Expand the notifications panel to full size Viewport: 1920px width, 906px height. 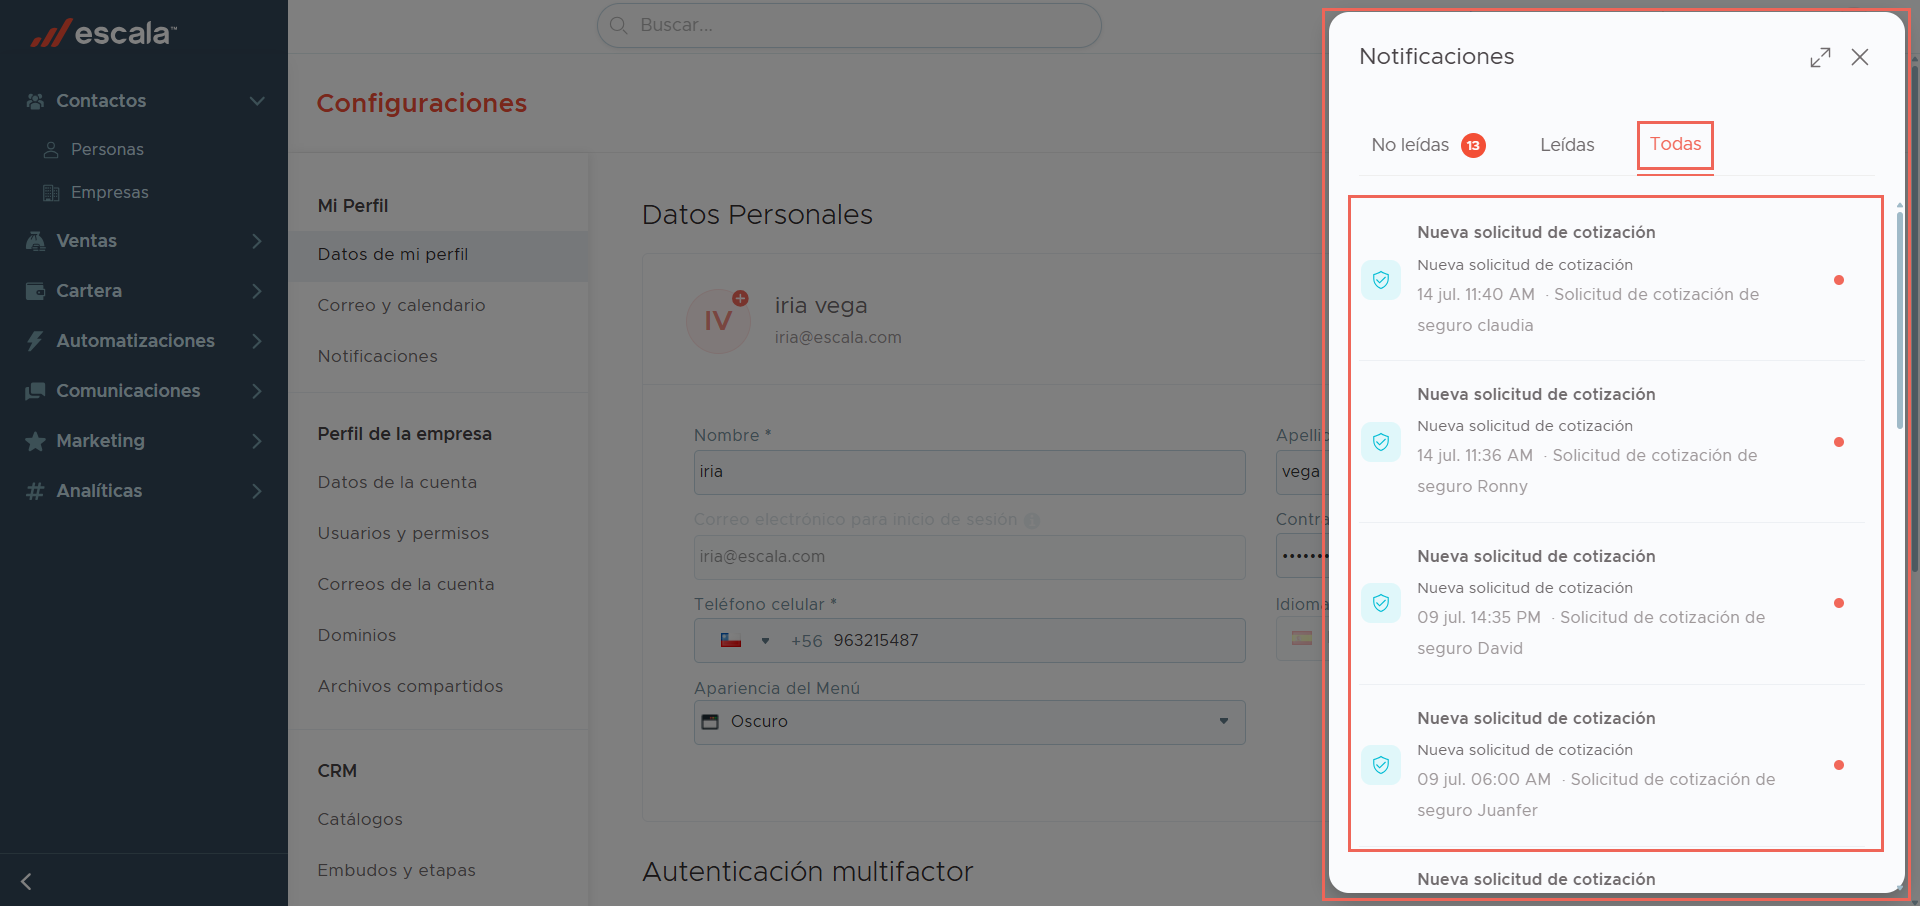click(1820, 58)
